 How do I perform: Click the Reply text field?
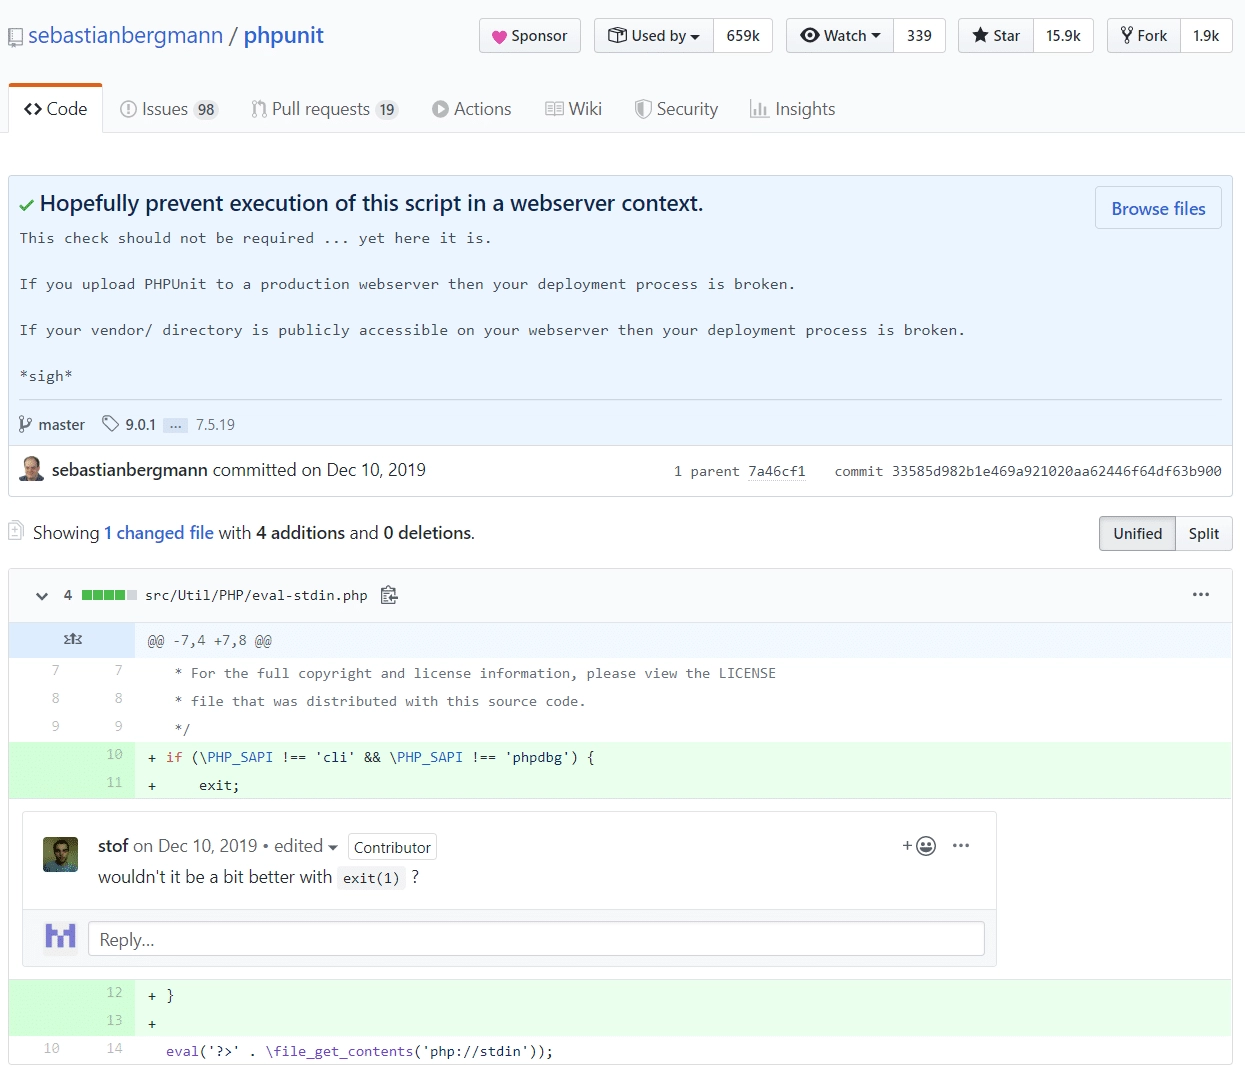536,939
